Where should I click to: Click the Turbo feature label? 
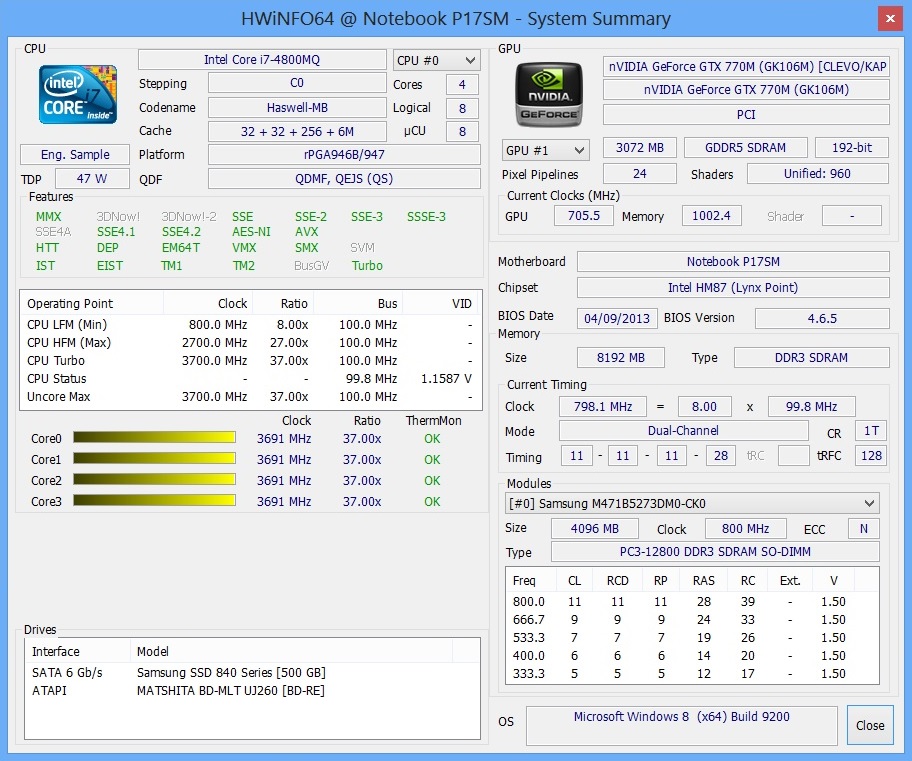coord(367,266)
